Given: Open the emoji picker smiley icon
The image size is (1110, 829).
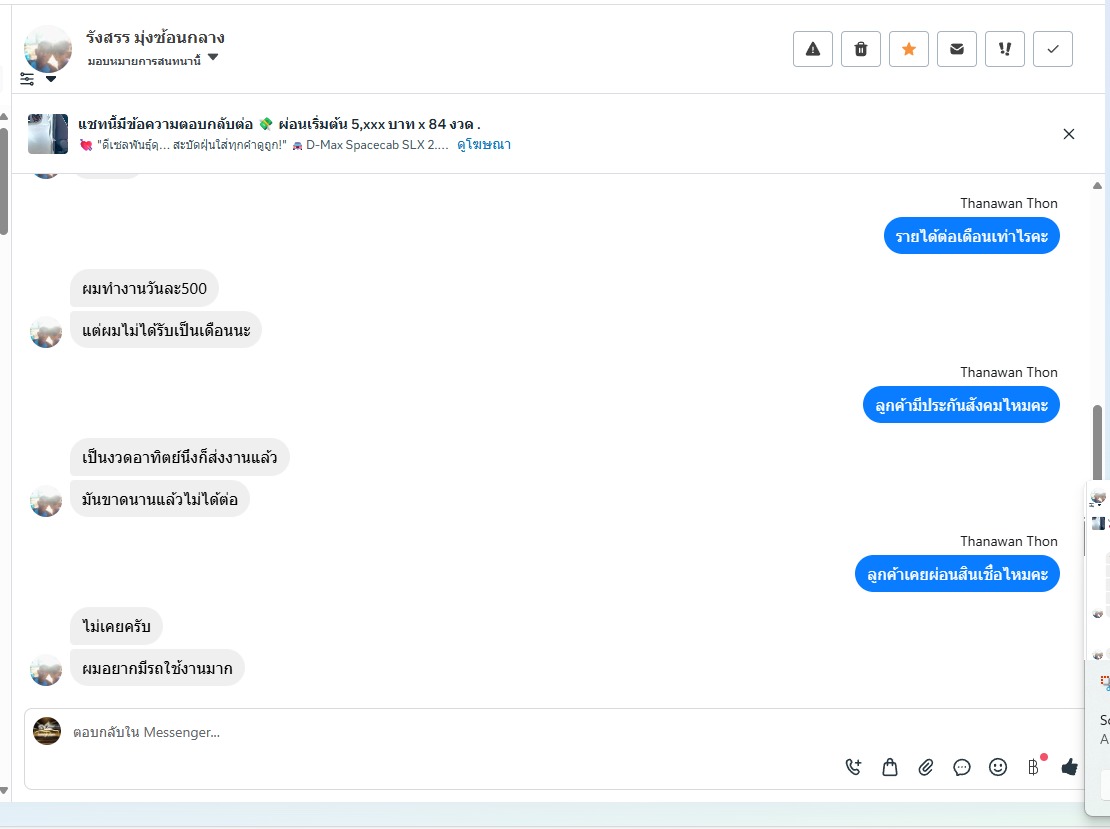Looking at the screenshot, I should pos(997,767).
